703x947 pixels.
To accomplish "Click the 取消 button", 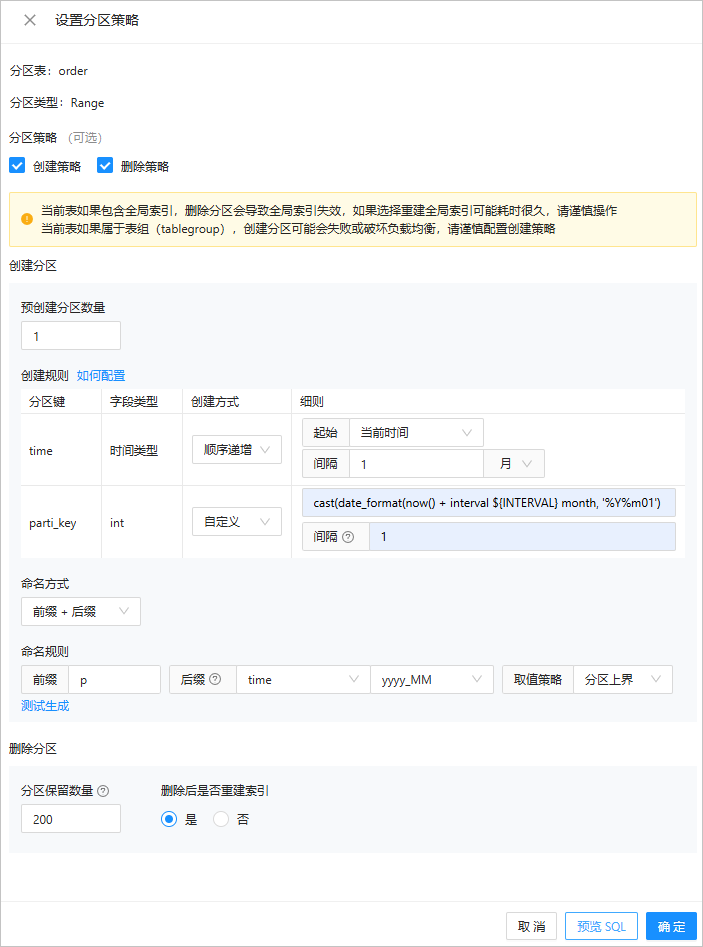I will [x=531, y=926].
